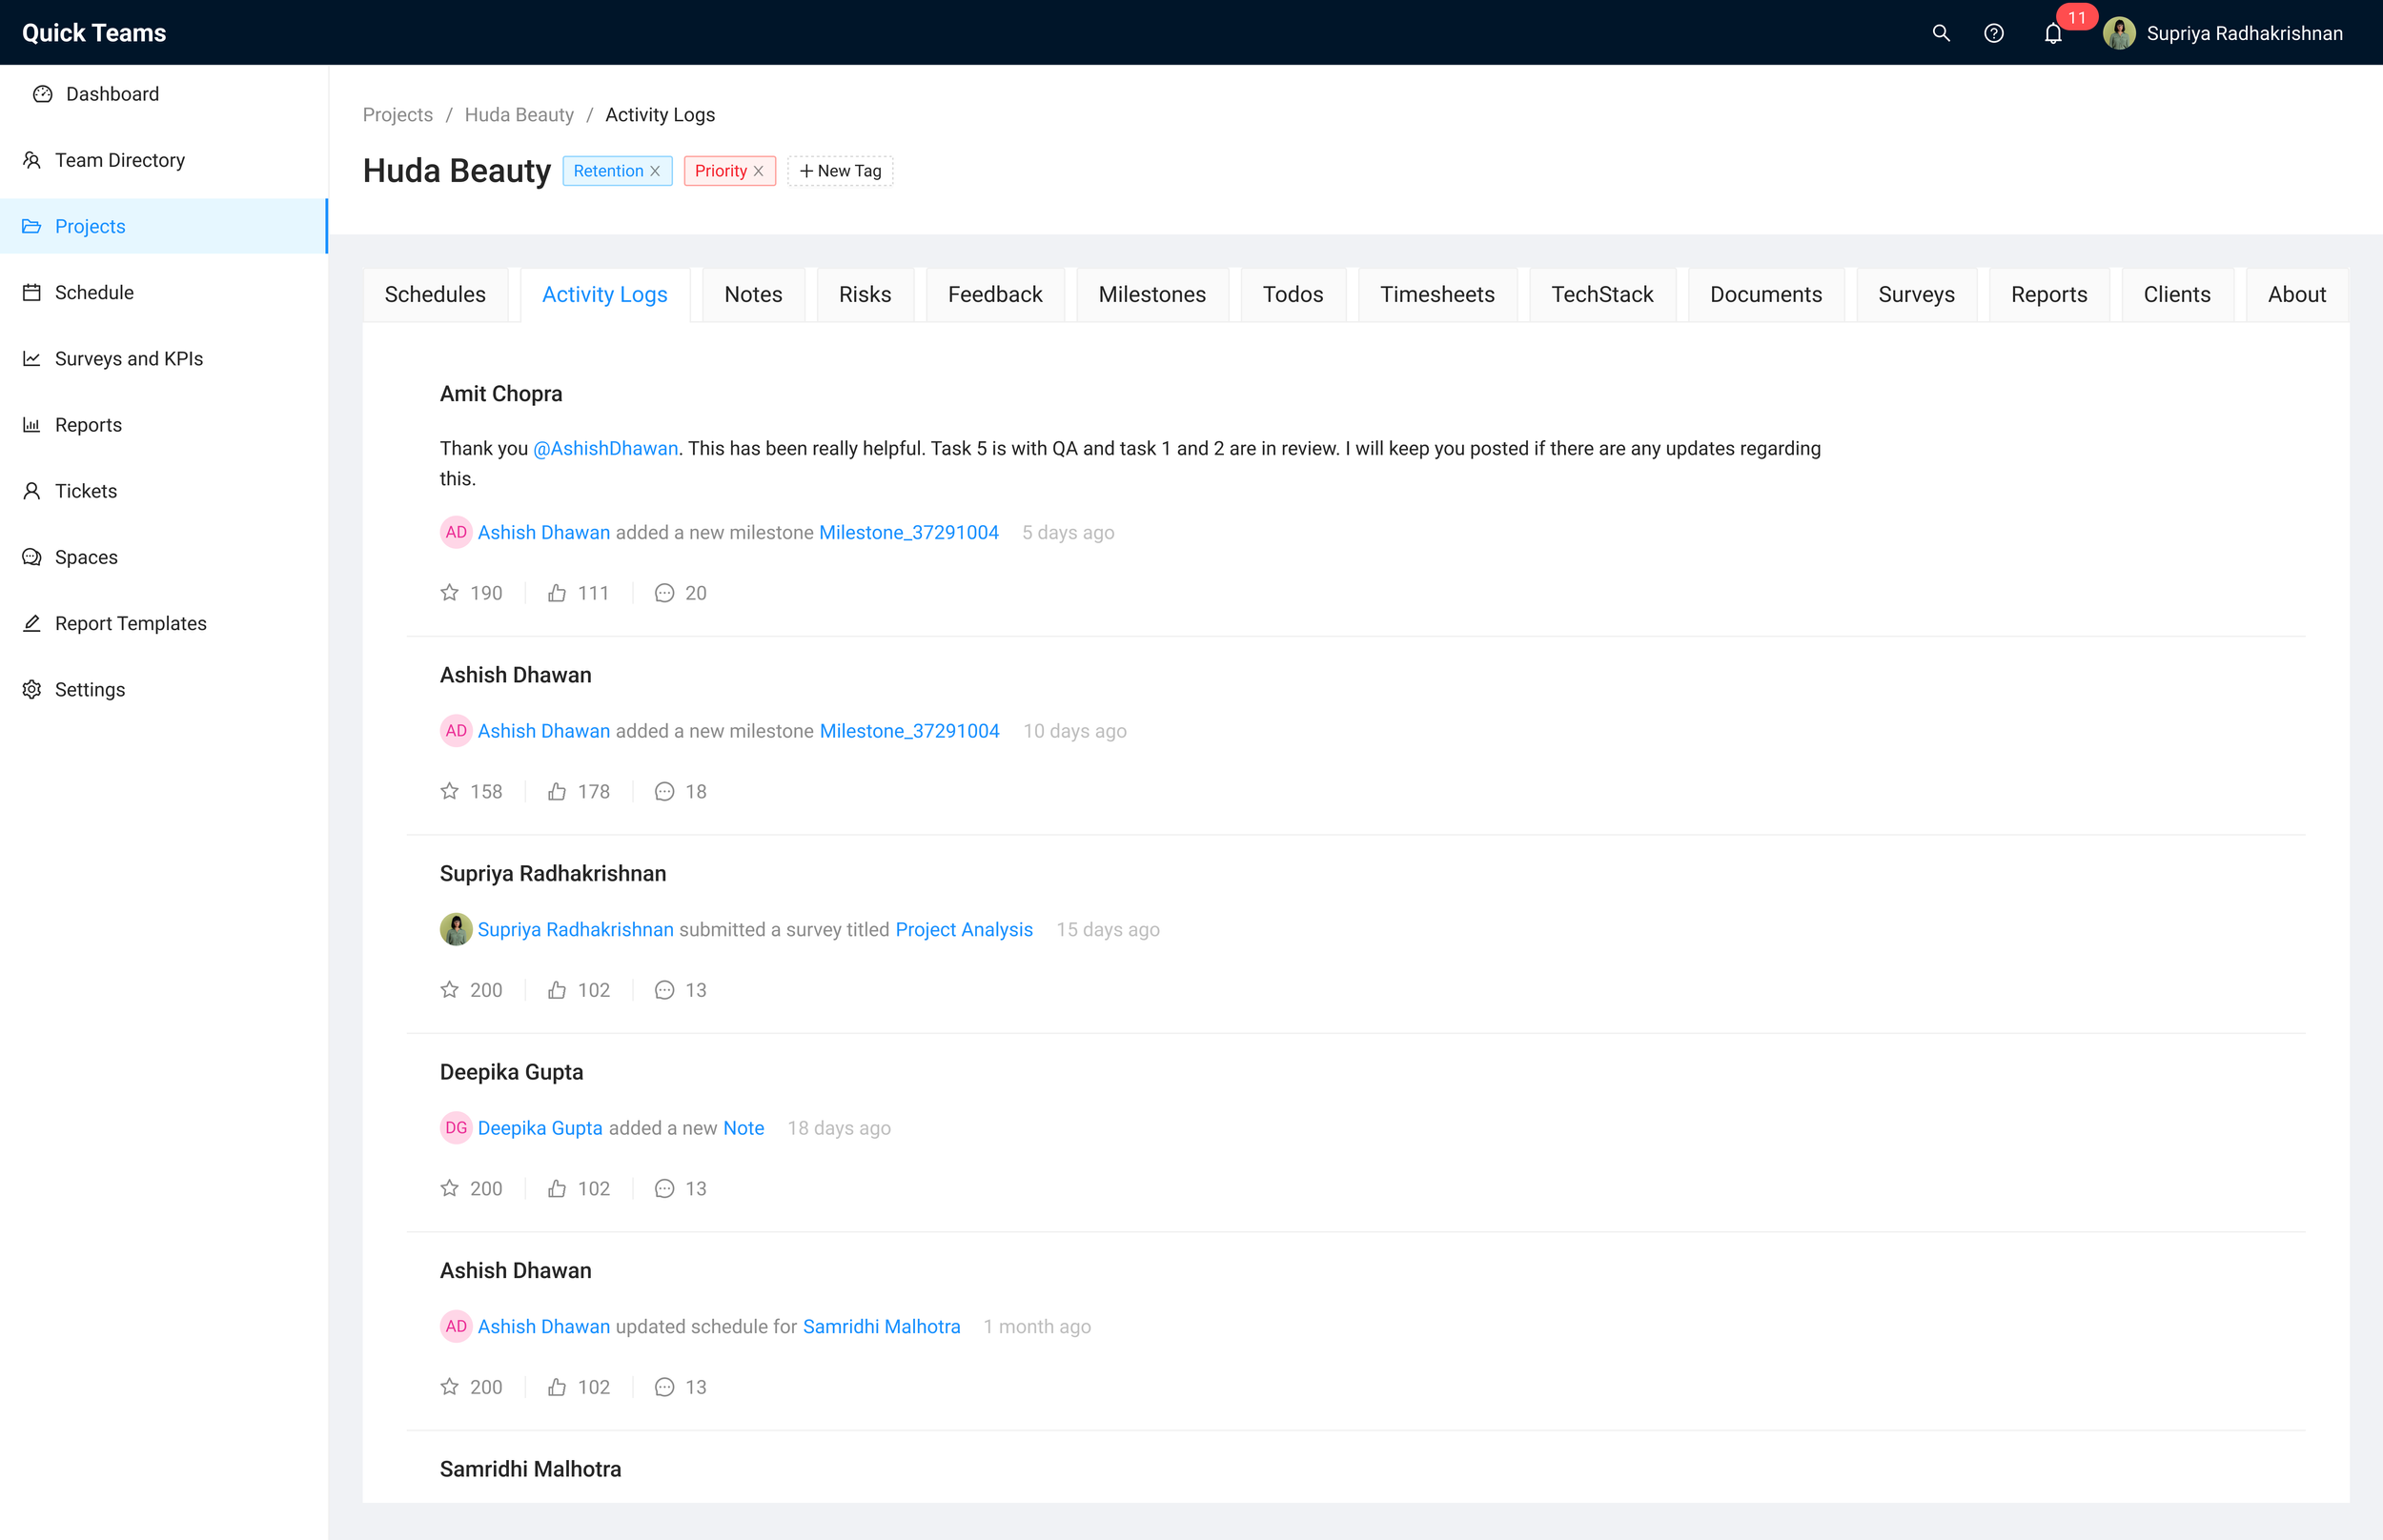
Task: Go to Dashboard in sidebar
Action: pos(111,94)
